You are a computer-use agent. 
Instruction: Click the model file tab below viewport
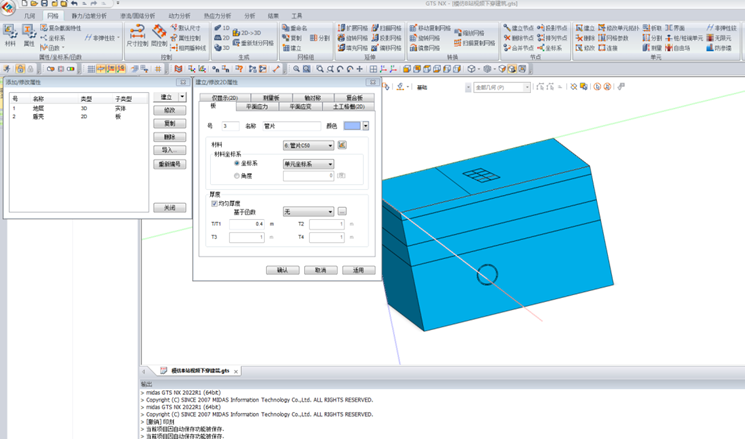(x=198, y=371)
